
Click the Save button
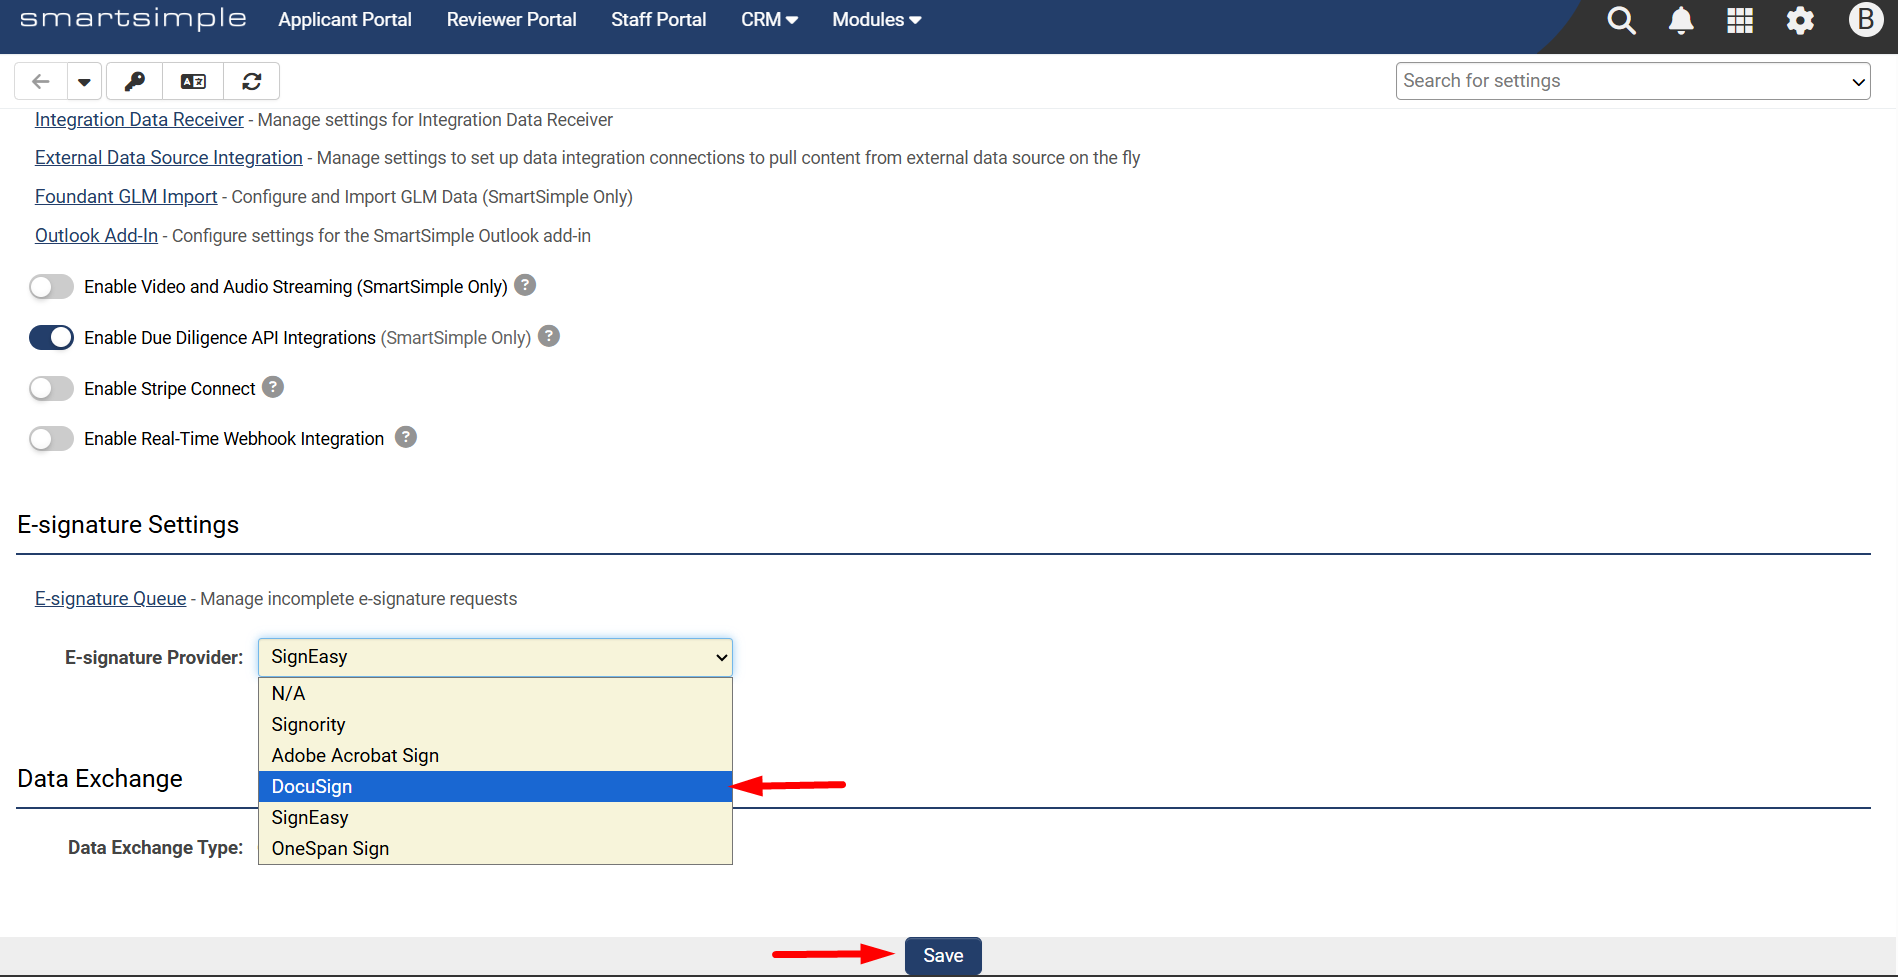point(943,956)
